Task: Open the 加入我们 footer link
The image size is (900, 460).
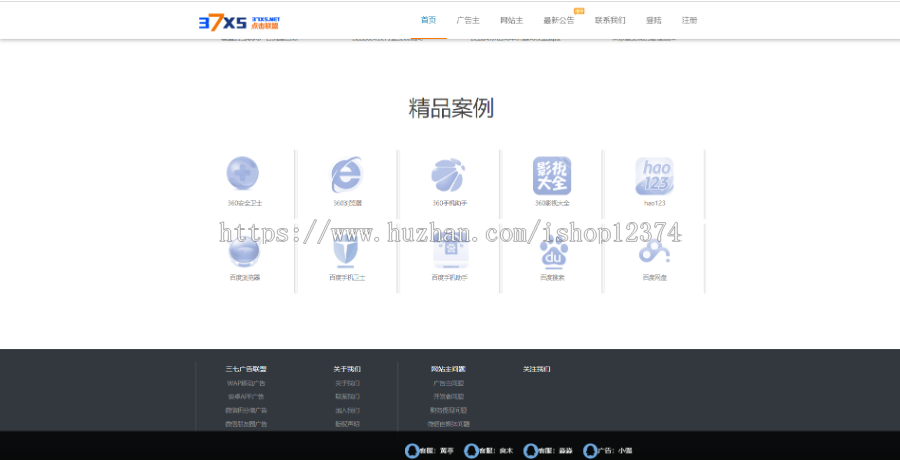Action: (347, 411)
